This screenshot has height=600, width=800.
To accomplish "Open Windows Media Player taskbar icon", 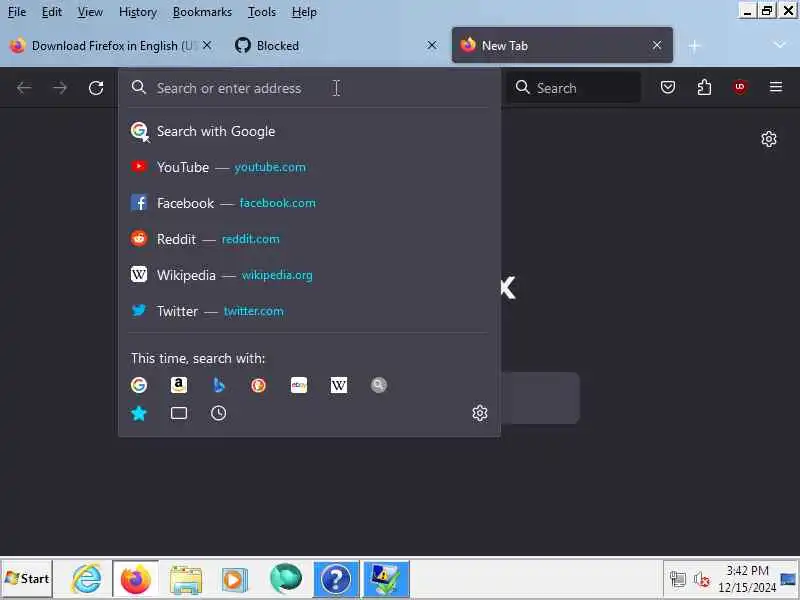I will 235,580.
